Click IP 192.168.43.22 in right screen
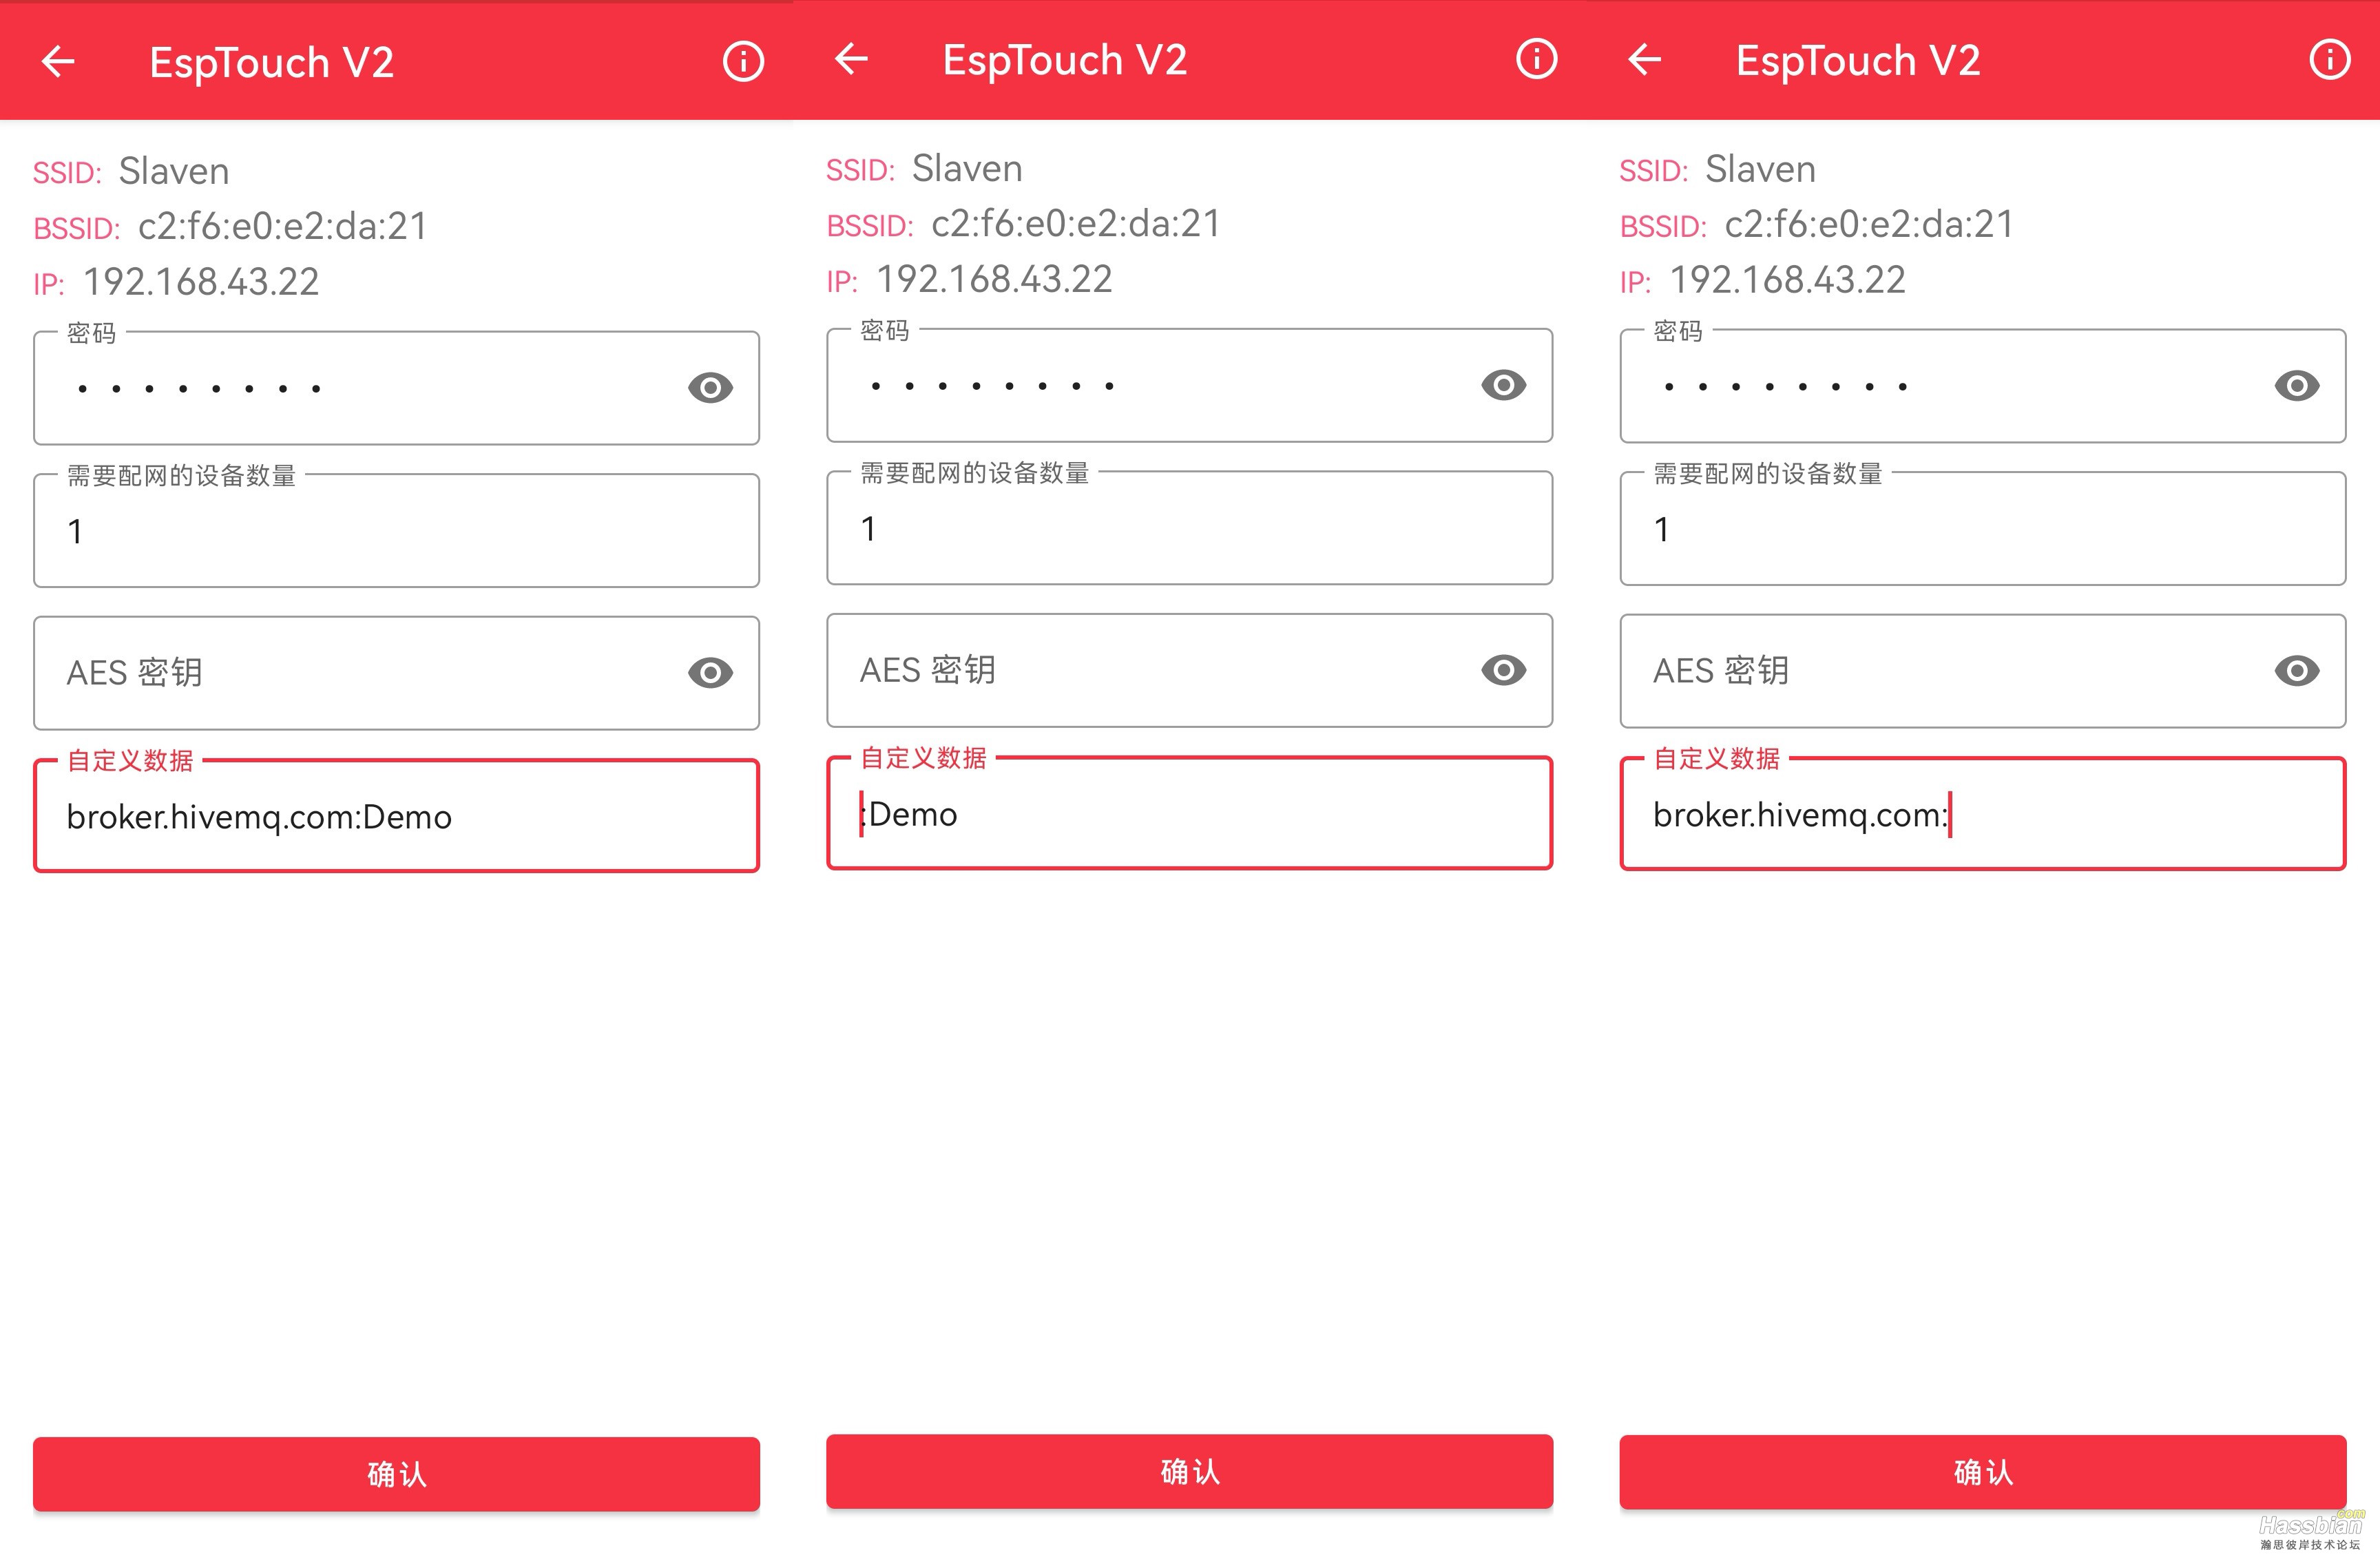This screenshot has width=2380, height=1557. [1787, 280]
